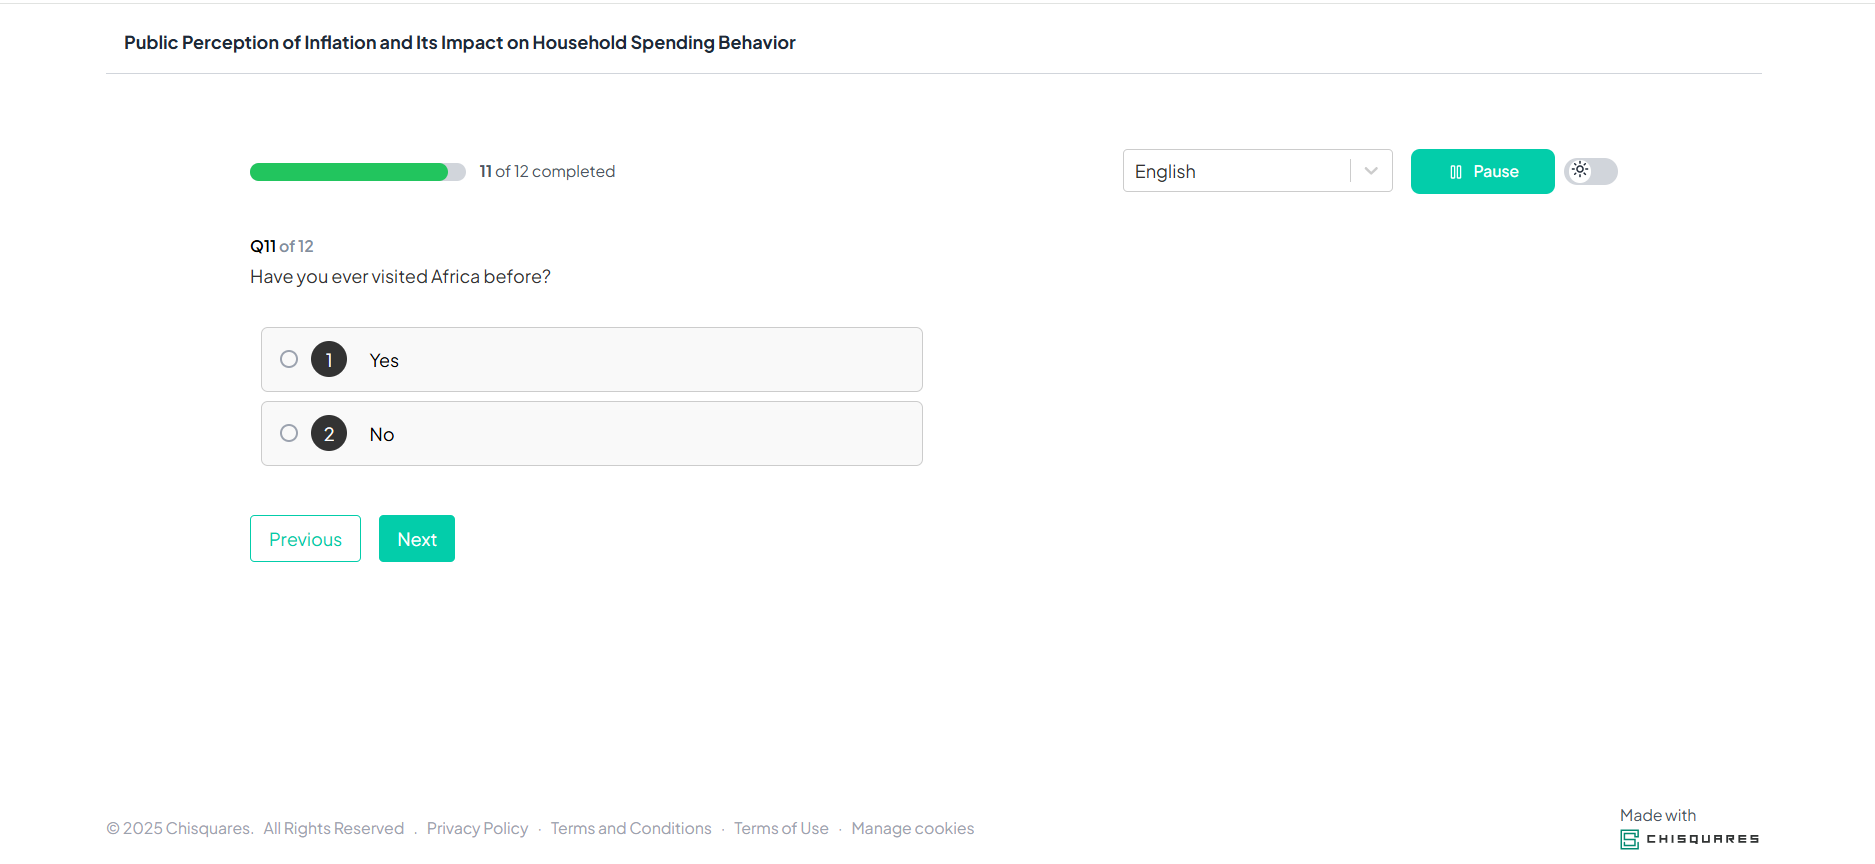Click the number 2 badge beside No
This screenshot has height=864, width=1875.
[x=328, y=434]
